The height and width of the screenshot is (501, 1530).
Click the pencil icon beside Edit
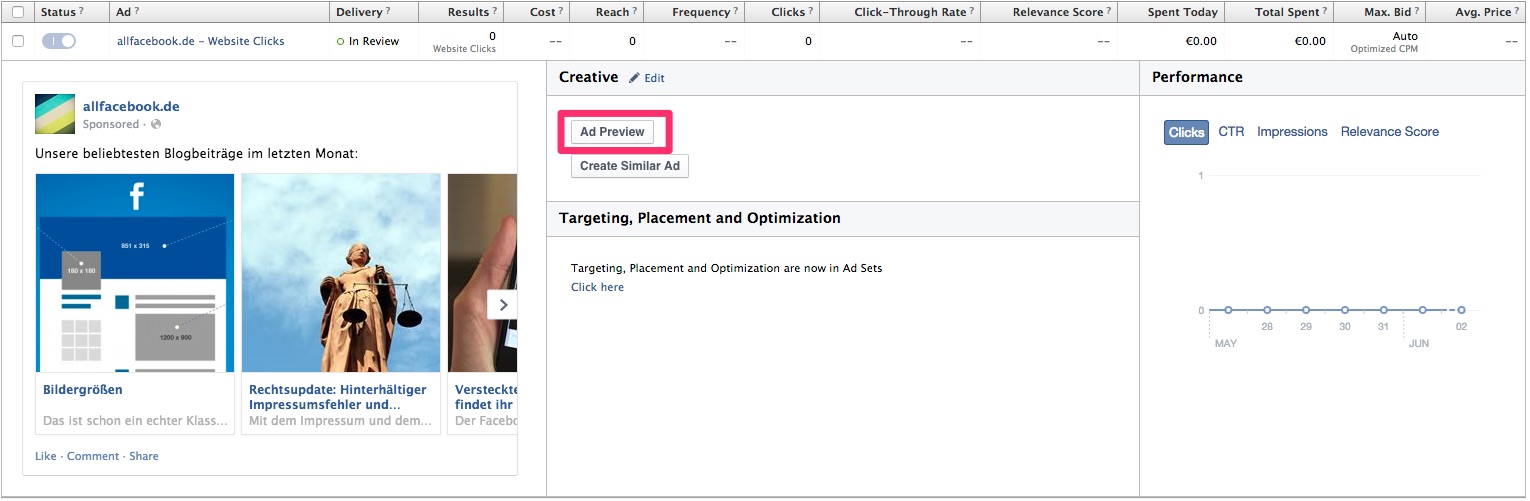(x=634, y=77)
